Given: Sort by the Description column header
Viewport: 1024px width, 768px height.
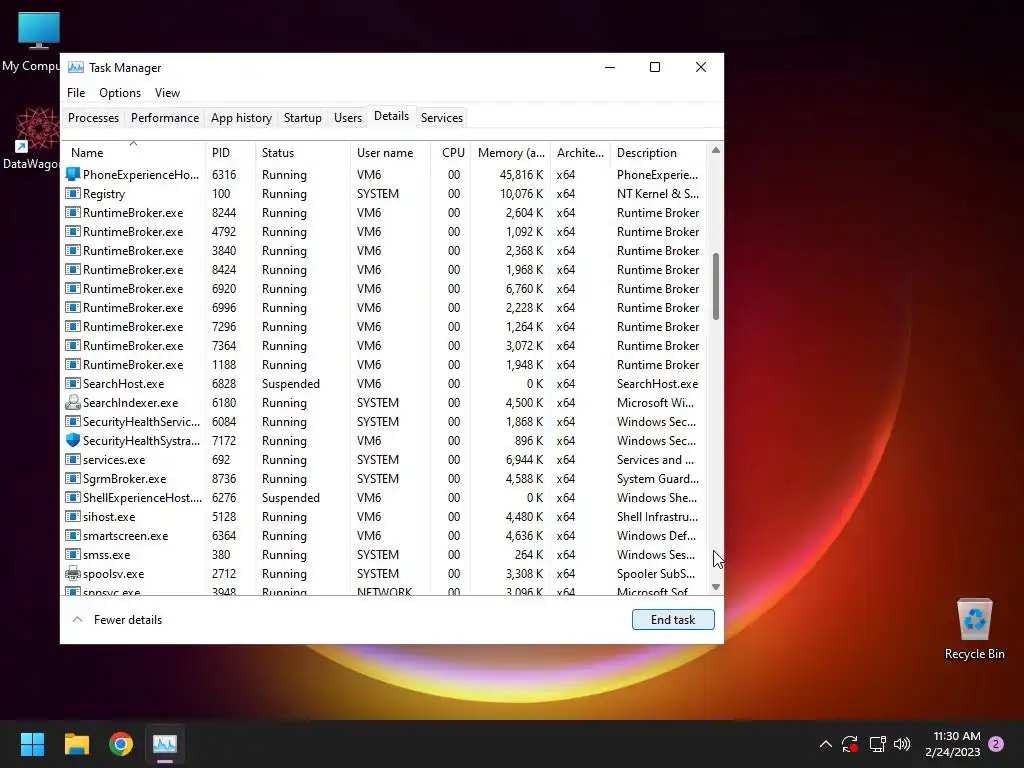Looking at the screenshot, I should pos(658,153).
